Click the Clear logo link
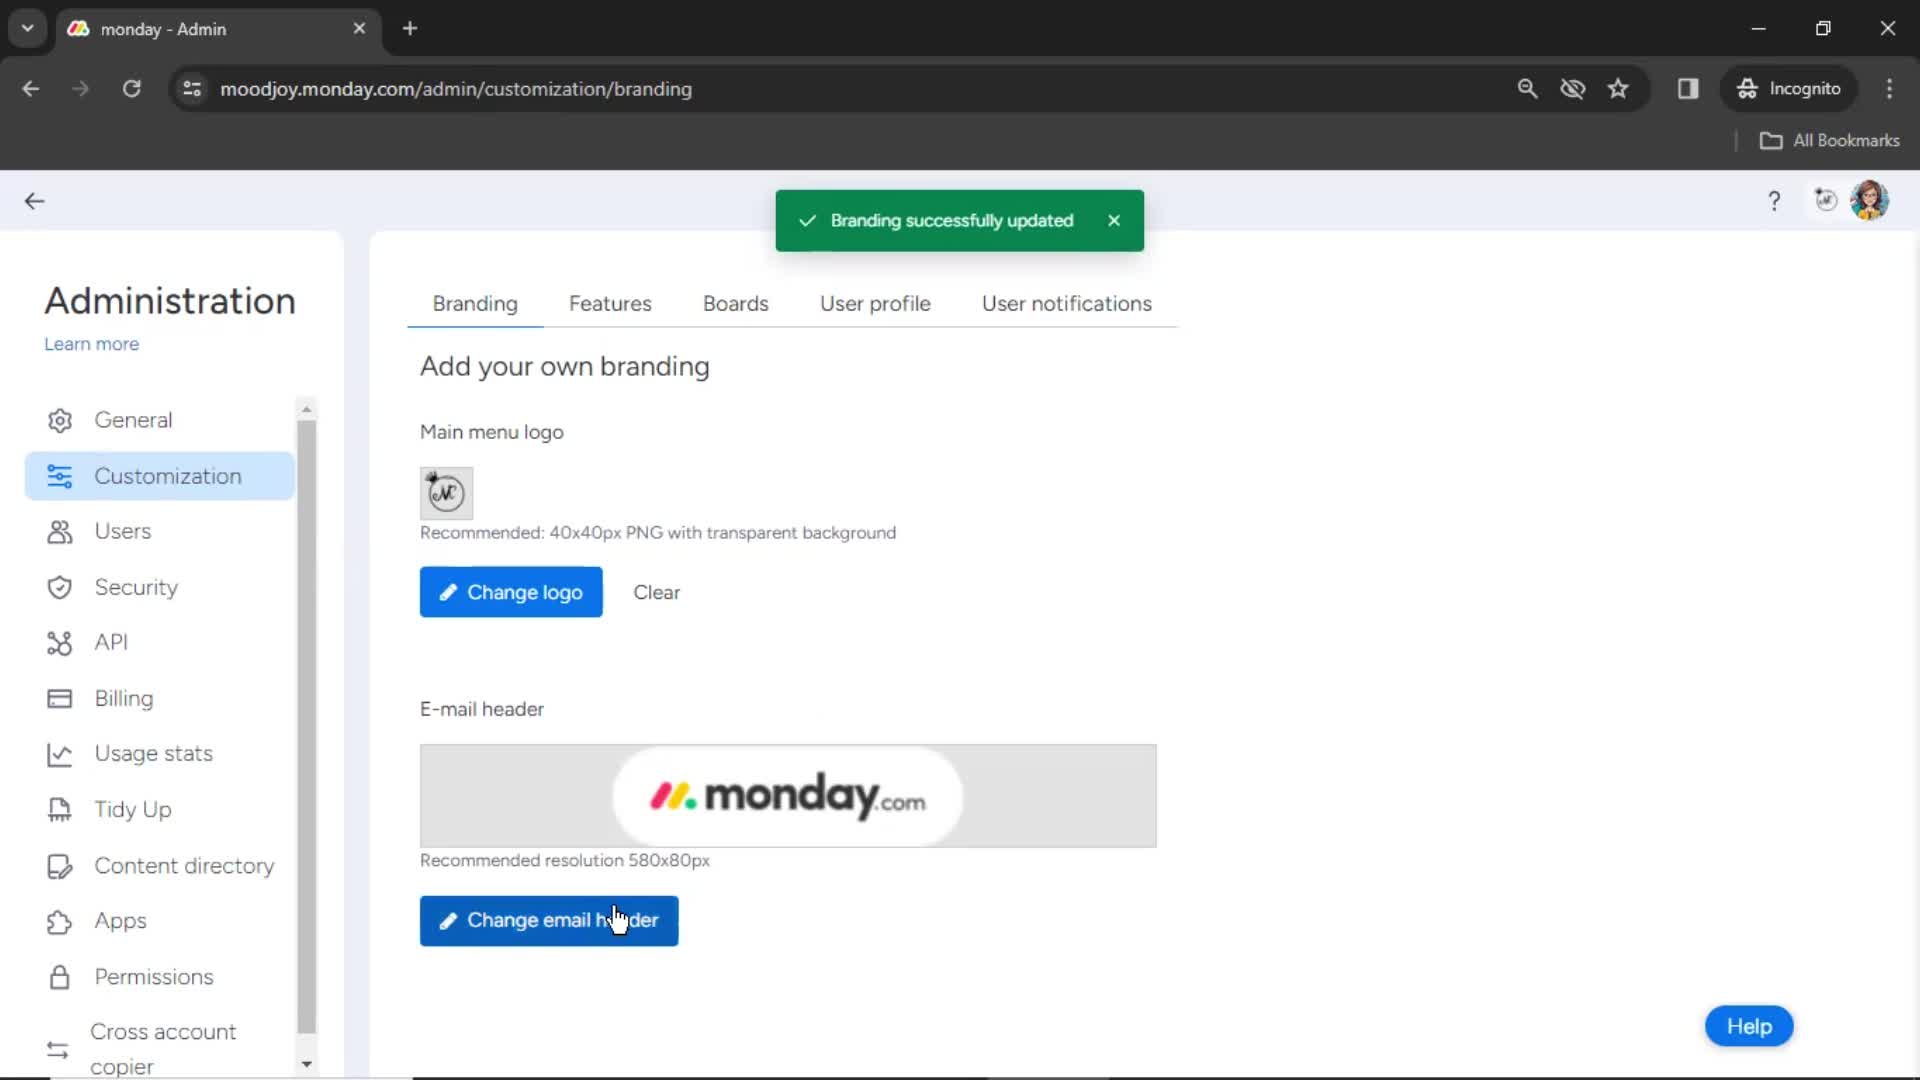 pos(657,592)
